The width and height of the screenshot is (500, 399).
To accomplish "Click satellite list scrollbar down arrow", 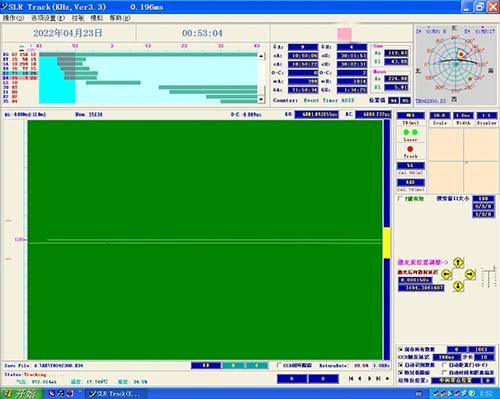I will point(261,99).
